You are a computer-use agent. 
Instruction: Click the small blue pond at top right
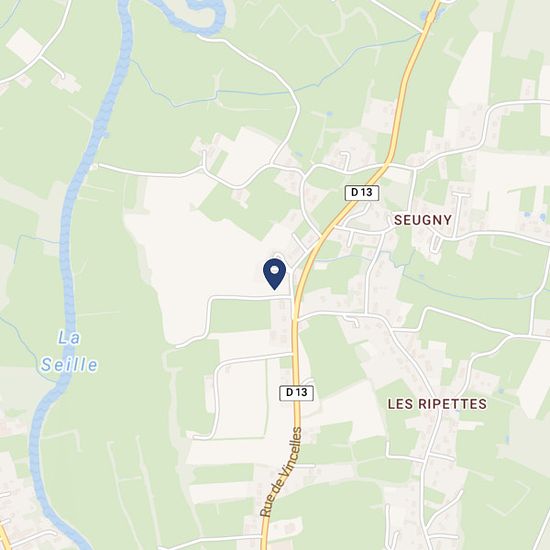coord(430,14)
